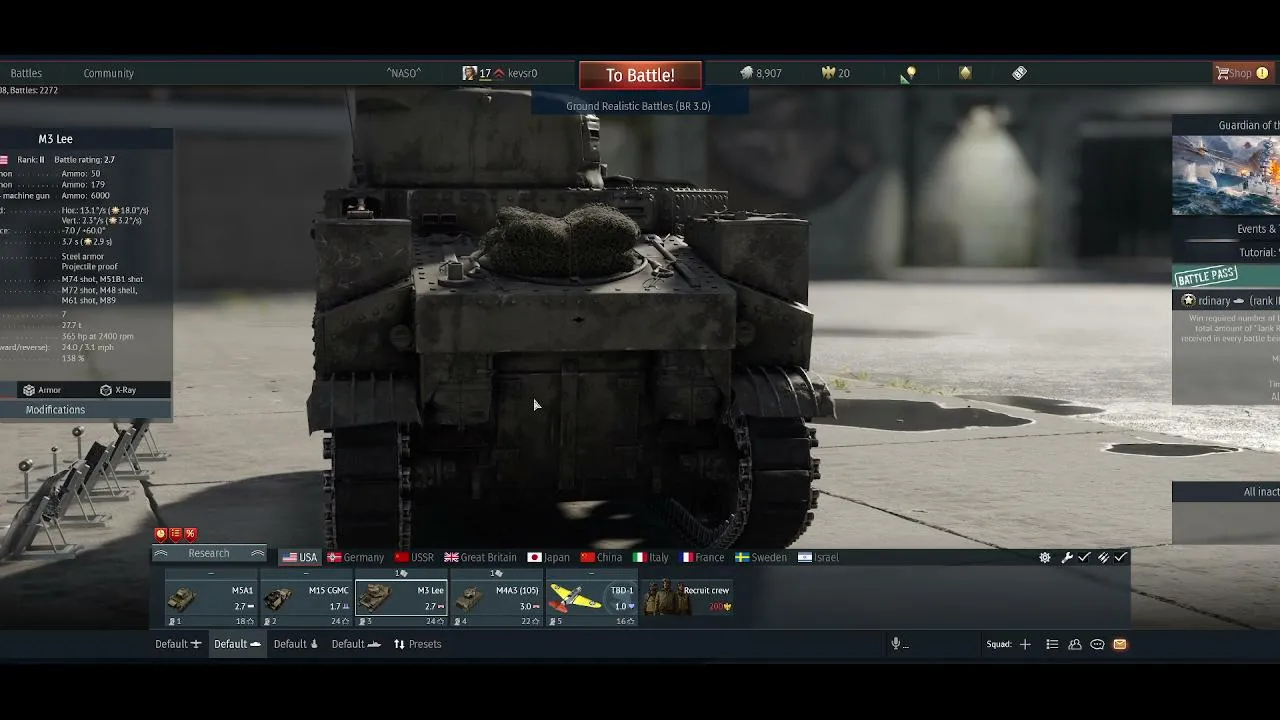Click the gold warbond icon in top bar
Image resolution: width=1280 pixels, height=720 pixels.
point(965,73)
